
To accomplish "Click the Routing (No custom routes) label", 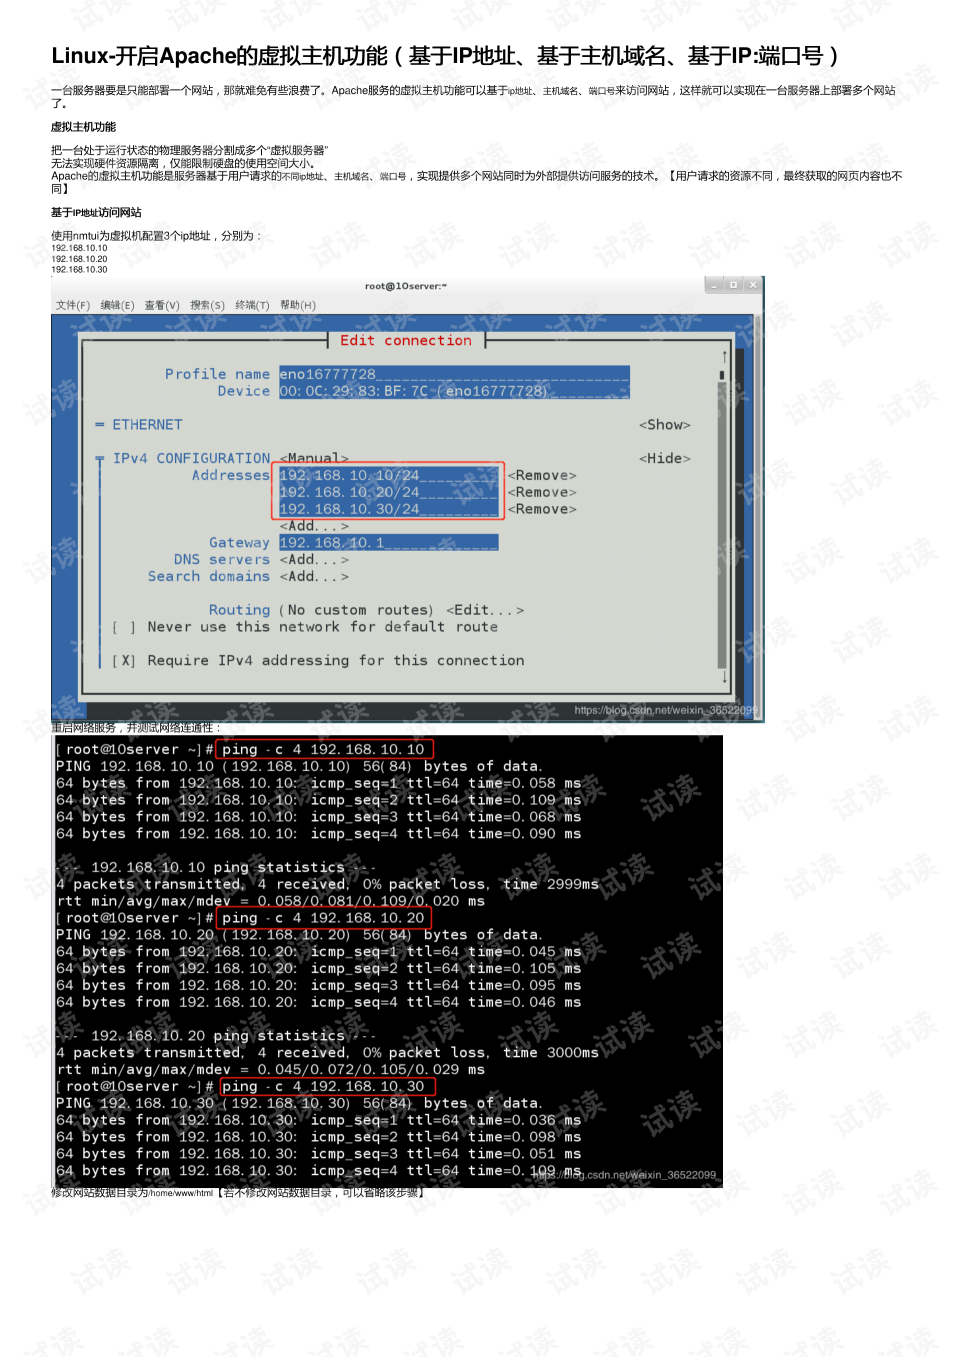I will click(x=320, y=610).
